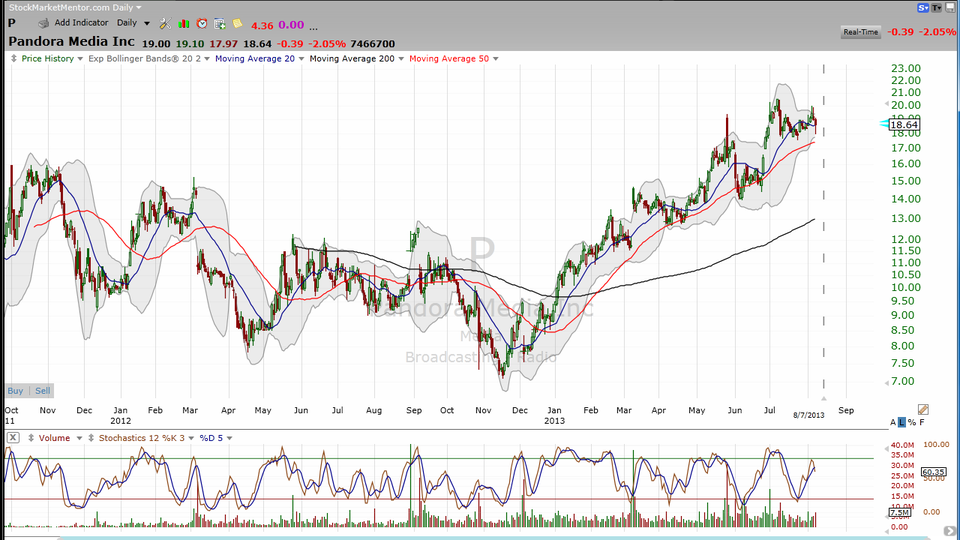Expand Stochastics 12 %K 3 menu
960x540 pixels.
point(191,438)
